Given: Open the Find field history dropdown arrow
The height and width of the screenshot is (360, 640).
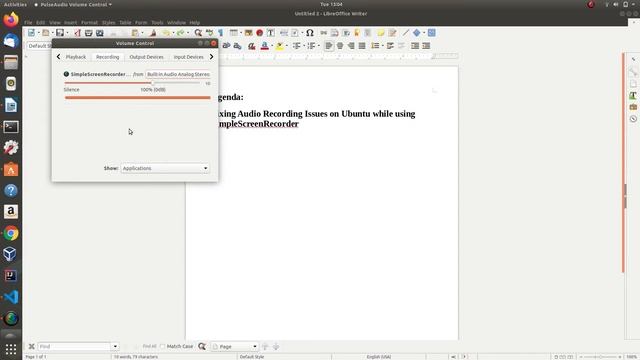Looking at the screenshot, I should coord(115,347).
